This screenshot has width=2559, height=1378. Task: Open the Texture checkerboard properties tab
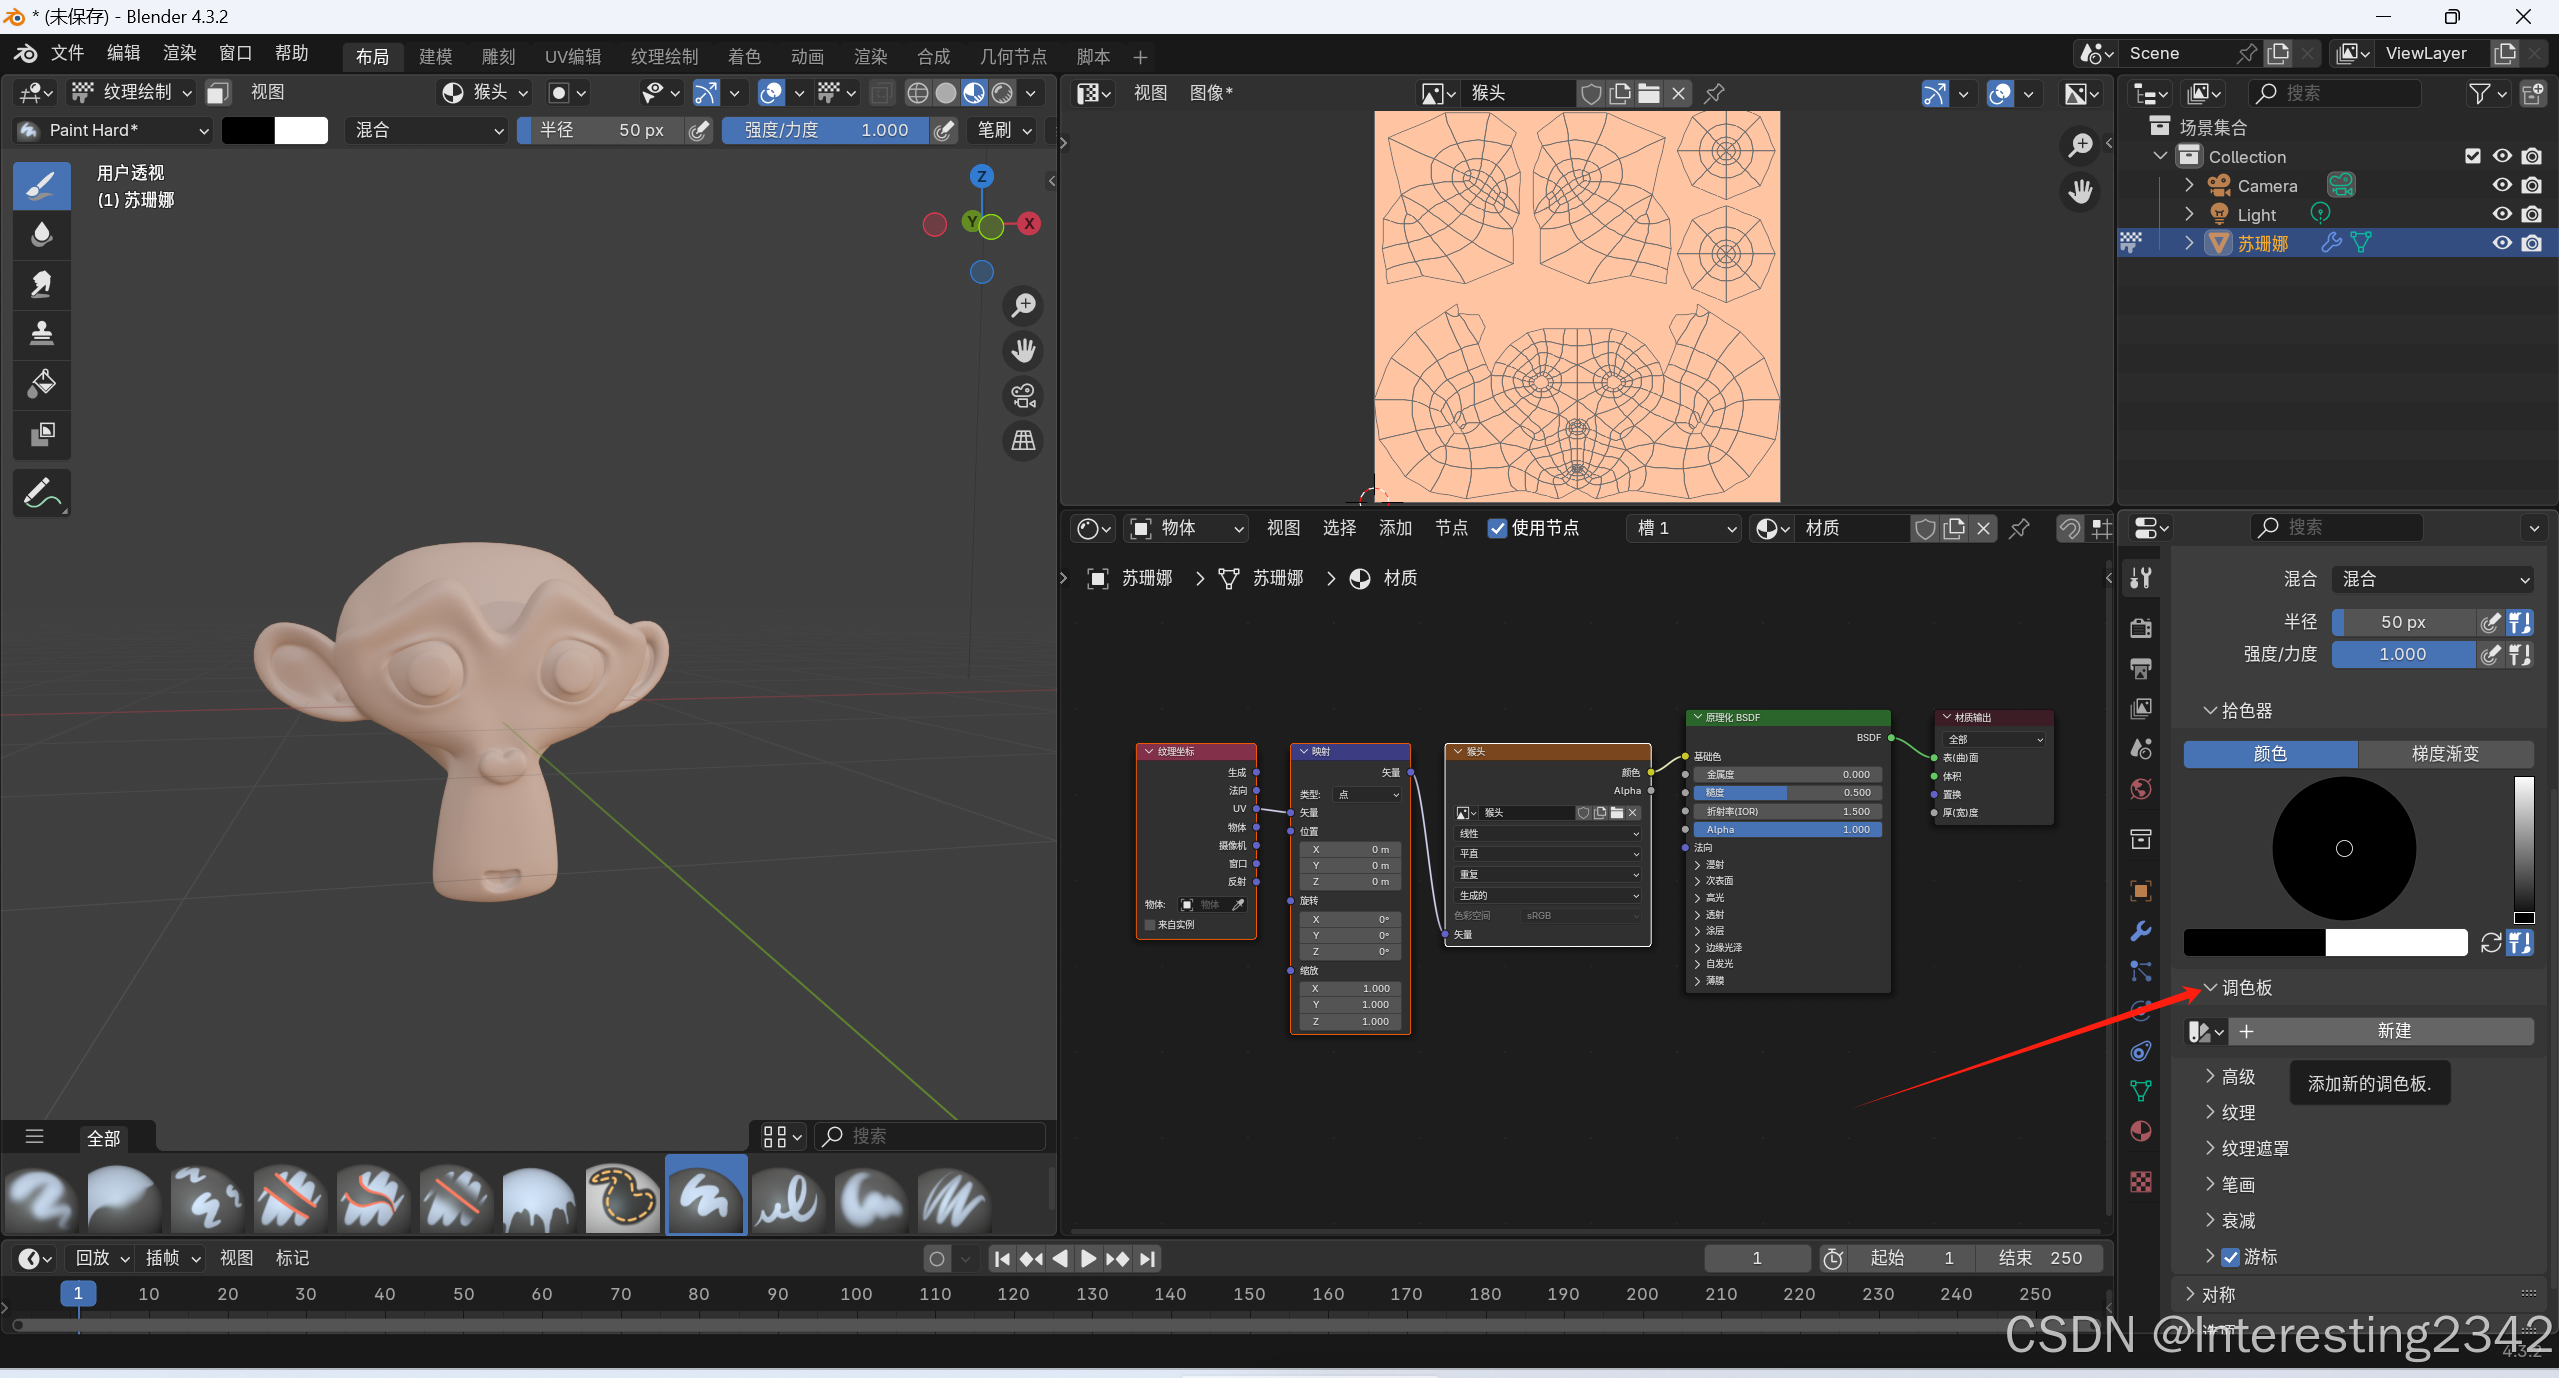2141,1182
